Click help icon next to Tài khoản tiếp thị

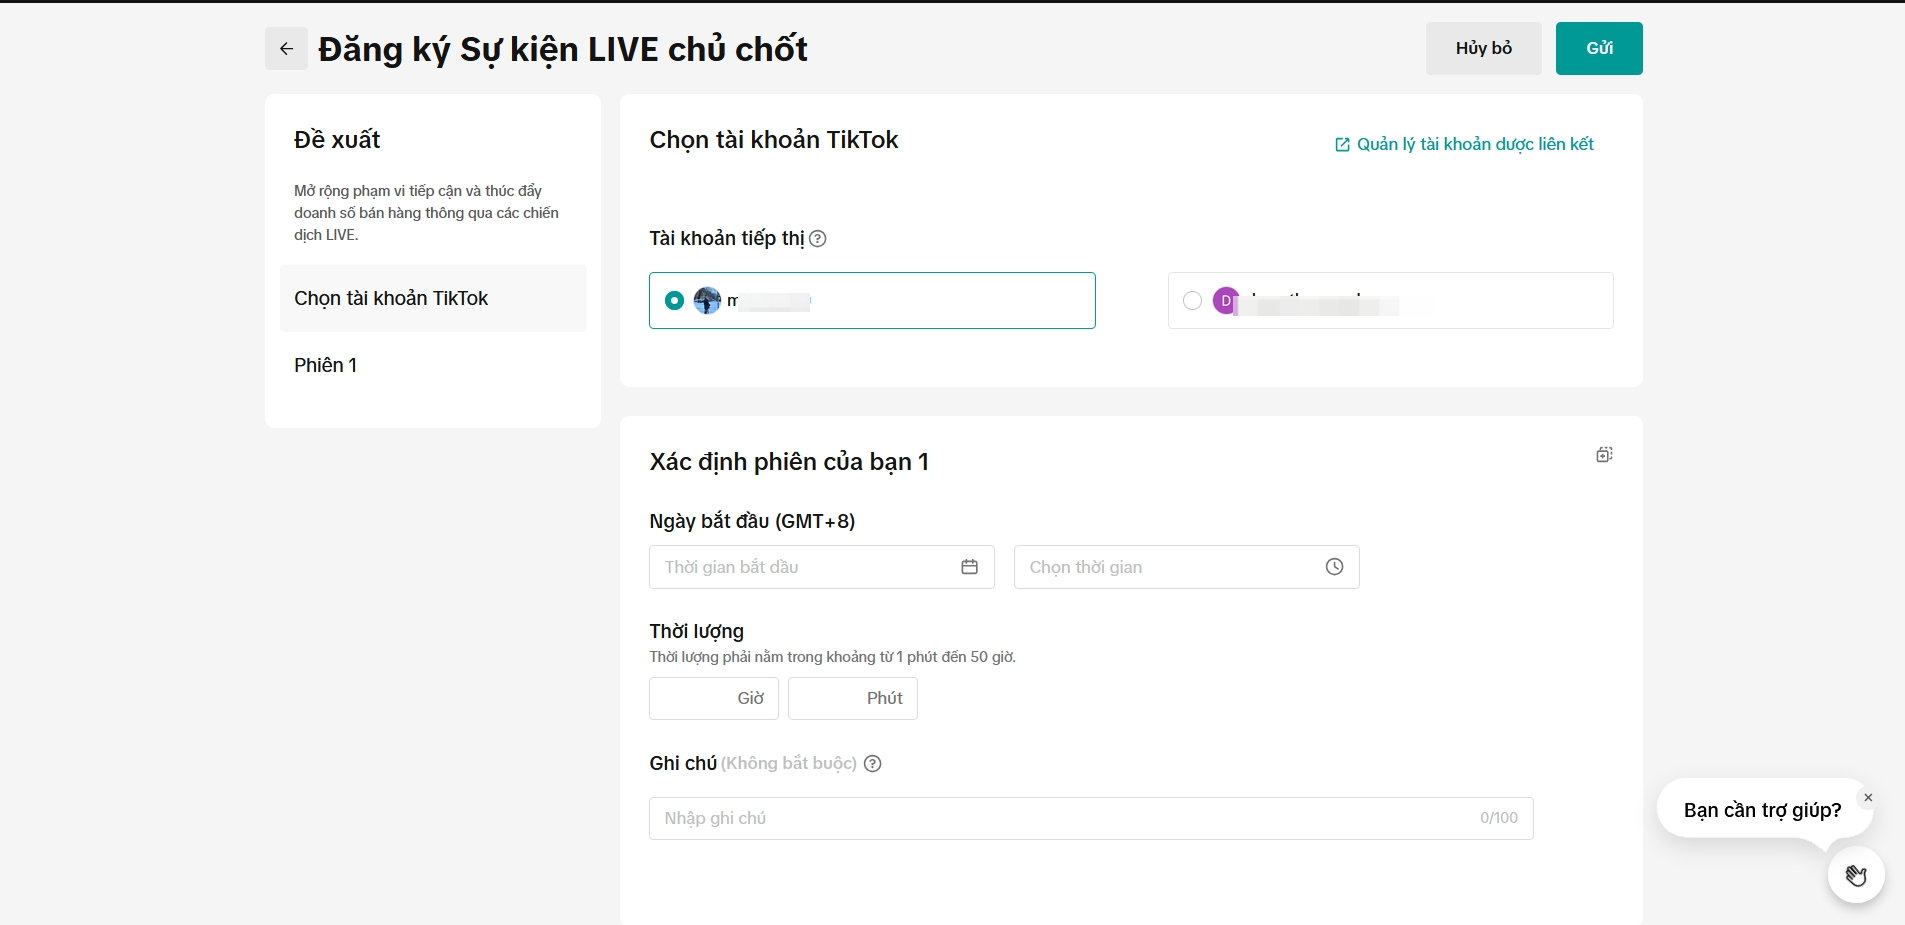pyautogui.click(x=818, y=239)
